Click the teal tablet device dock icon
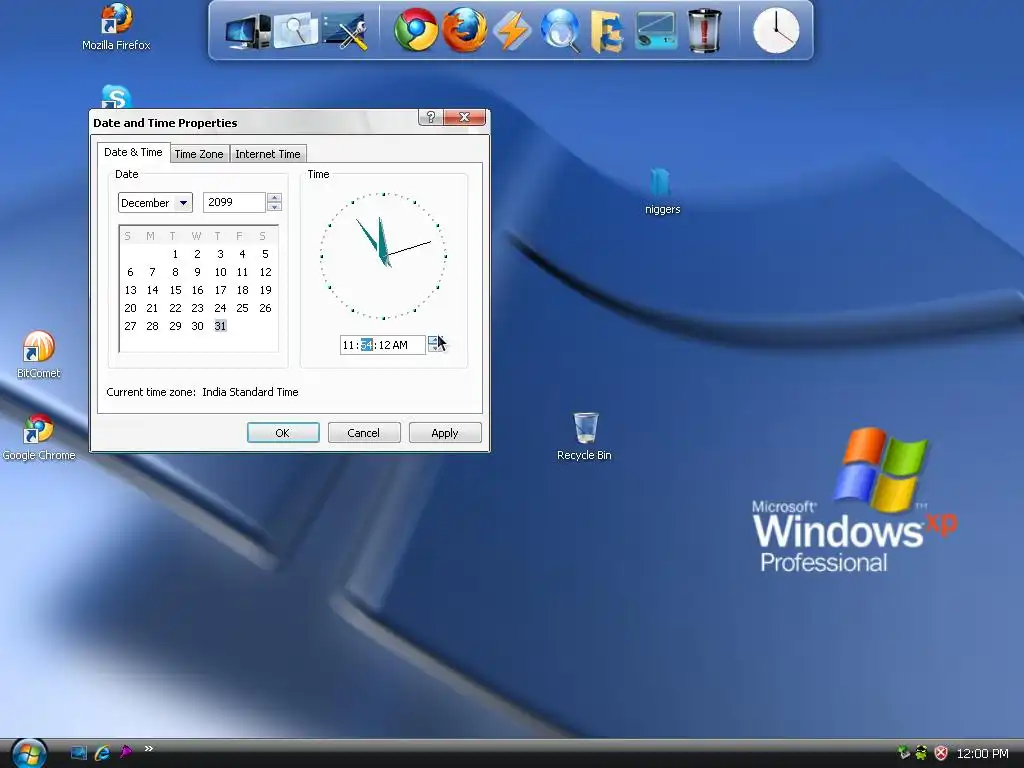1024x768 pixels. tap(656, 31)
